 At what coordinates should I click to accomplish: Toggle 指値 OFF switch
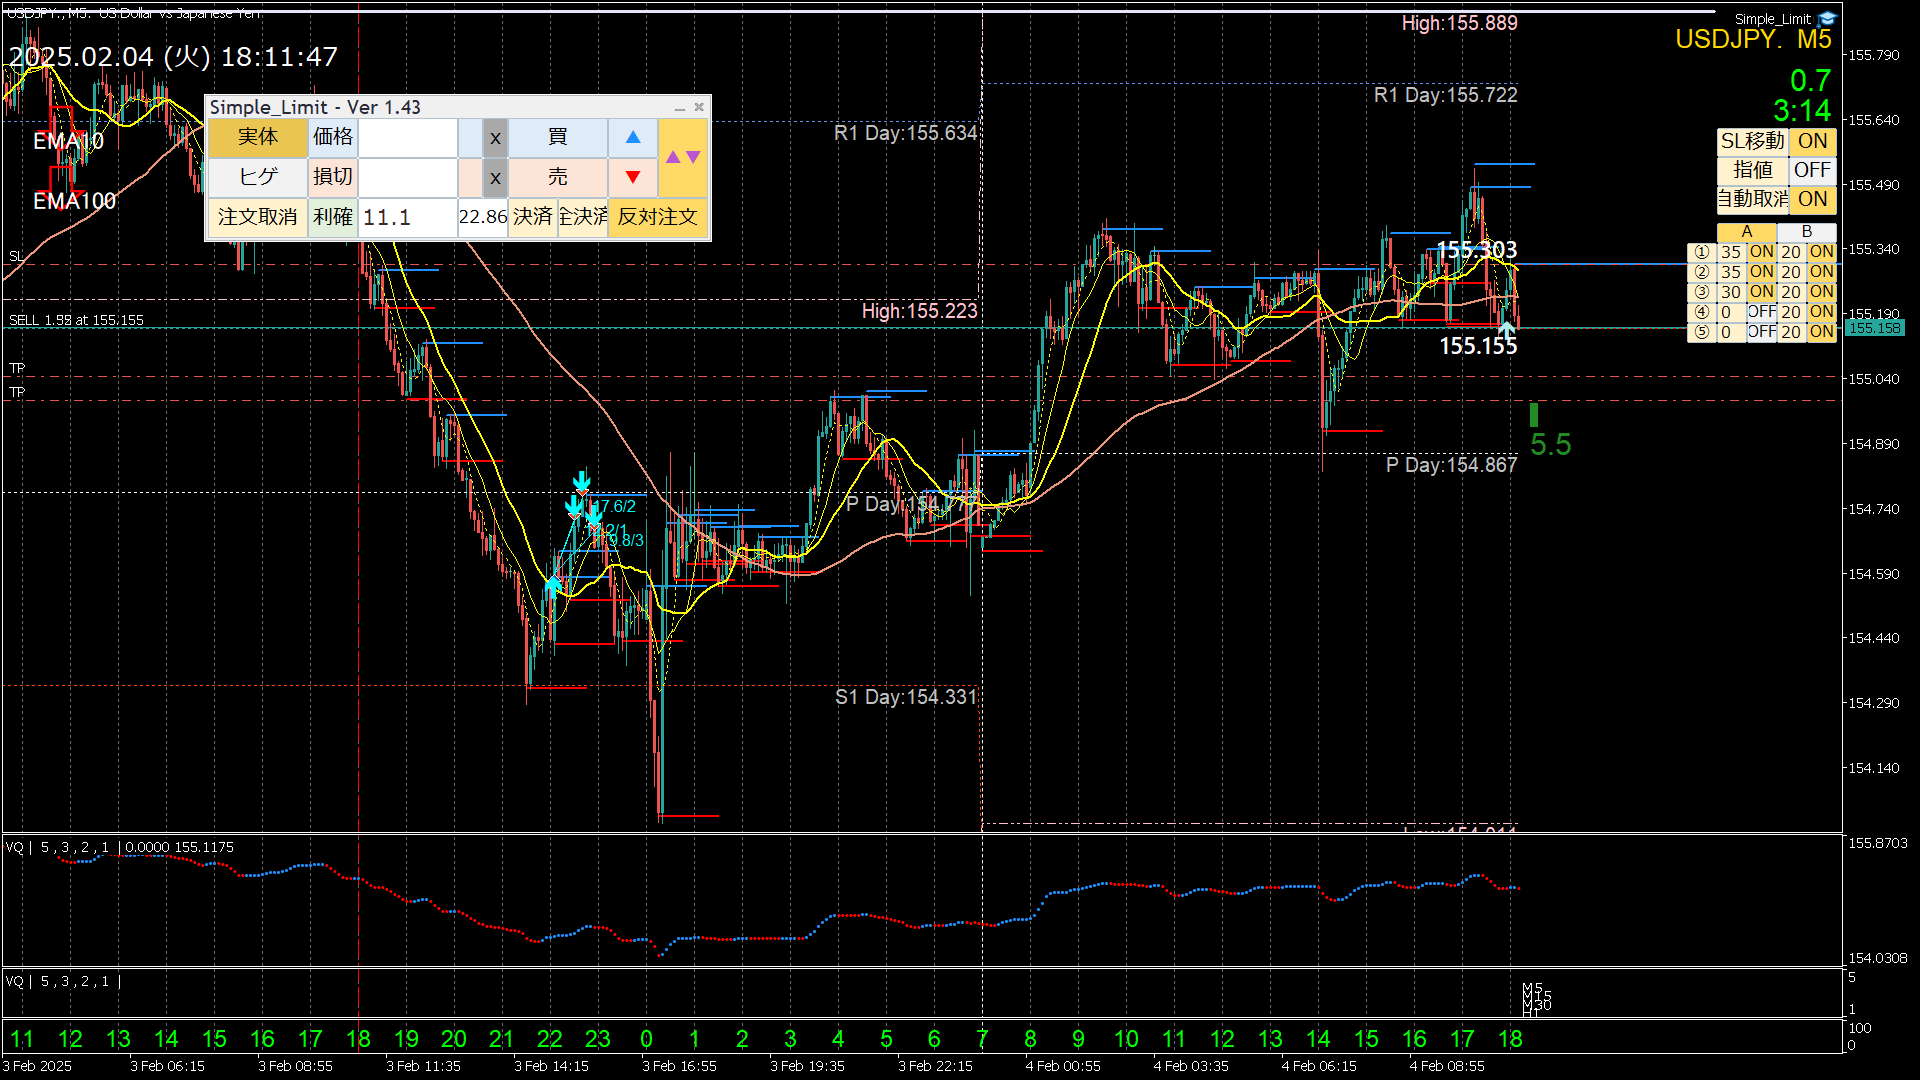1812,170
